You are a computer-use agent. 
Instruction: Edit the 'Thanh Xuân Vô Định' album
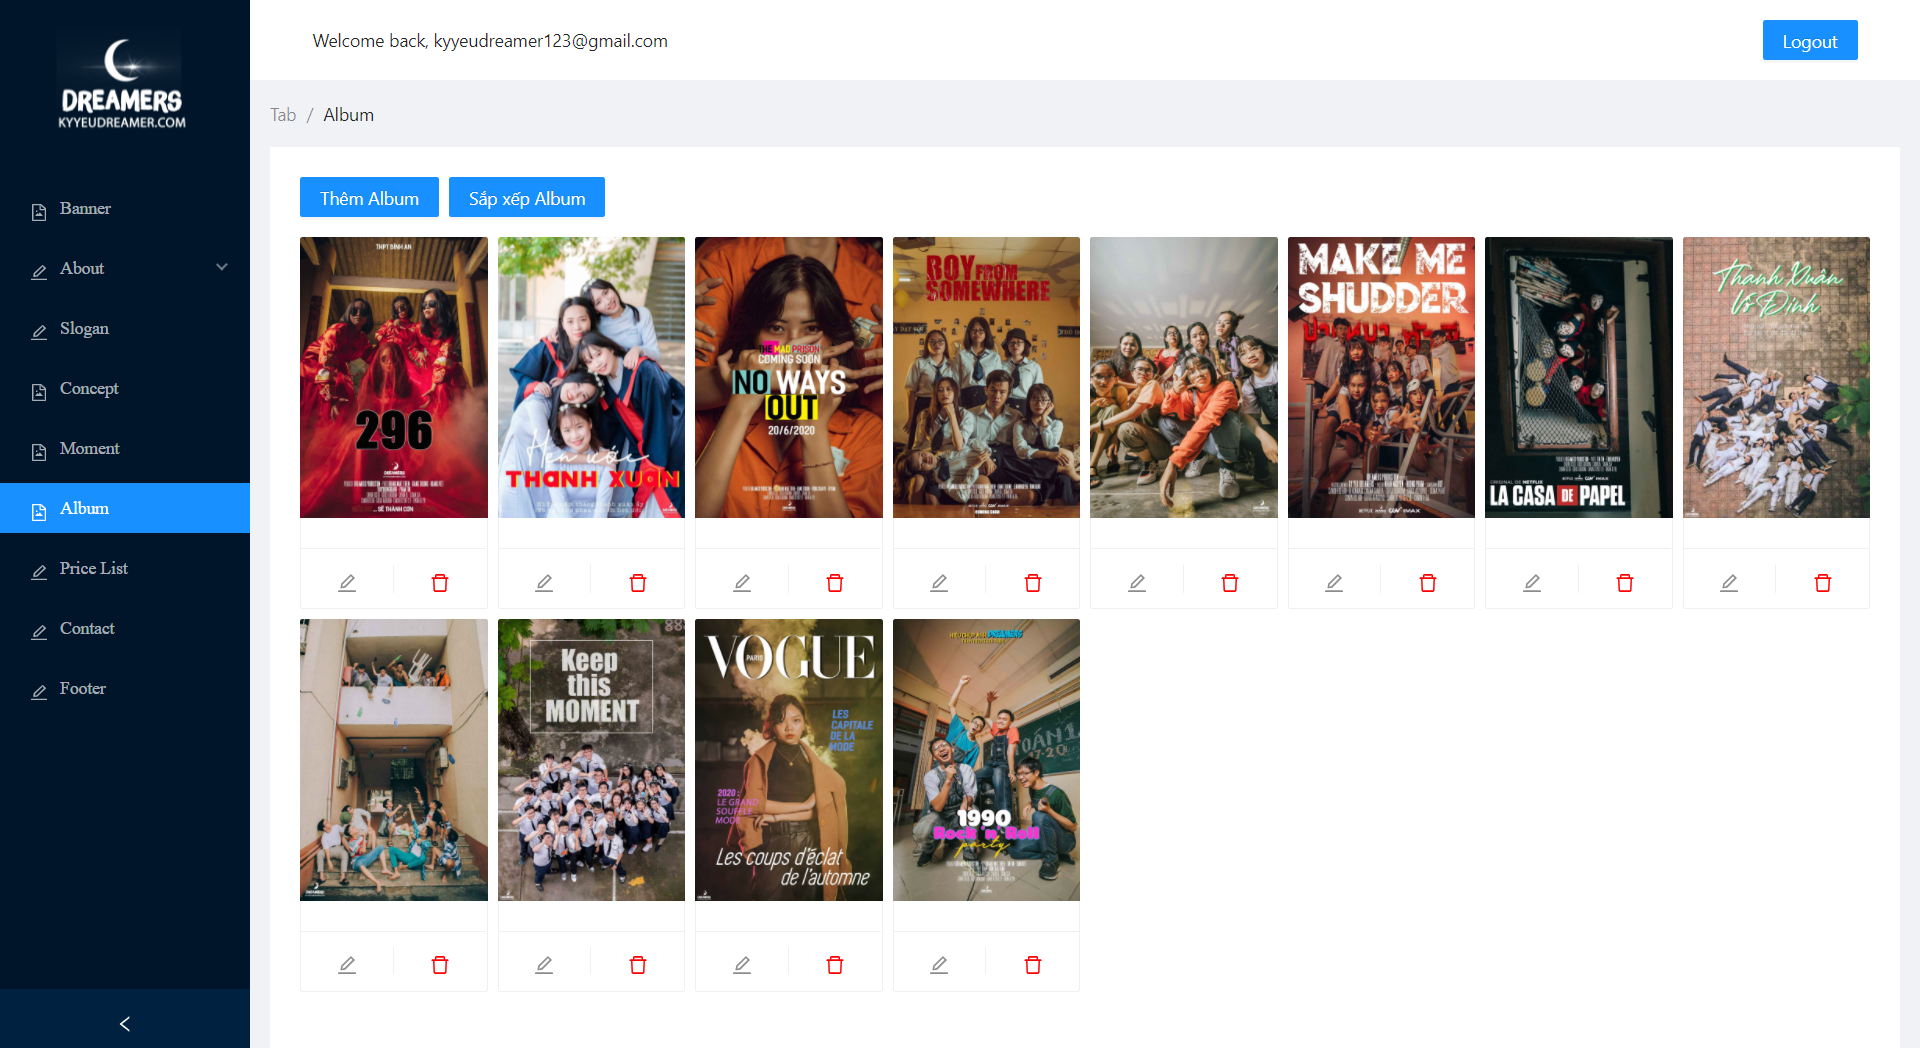pyautogui.click(x=1729, y=582)
